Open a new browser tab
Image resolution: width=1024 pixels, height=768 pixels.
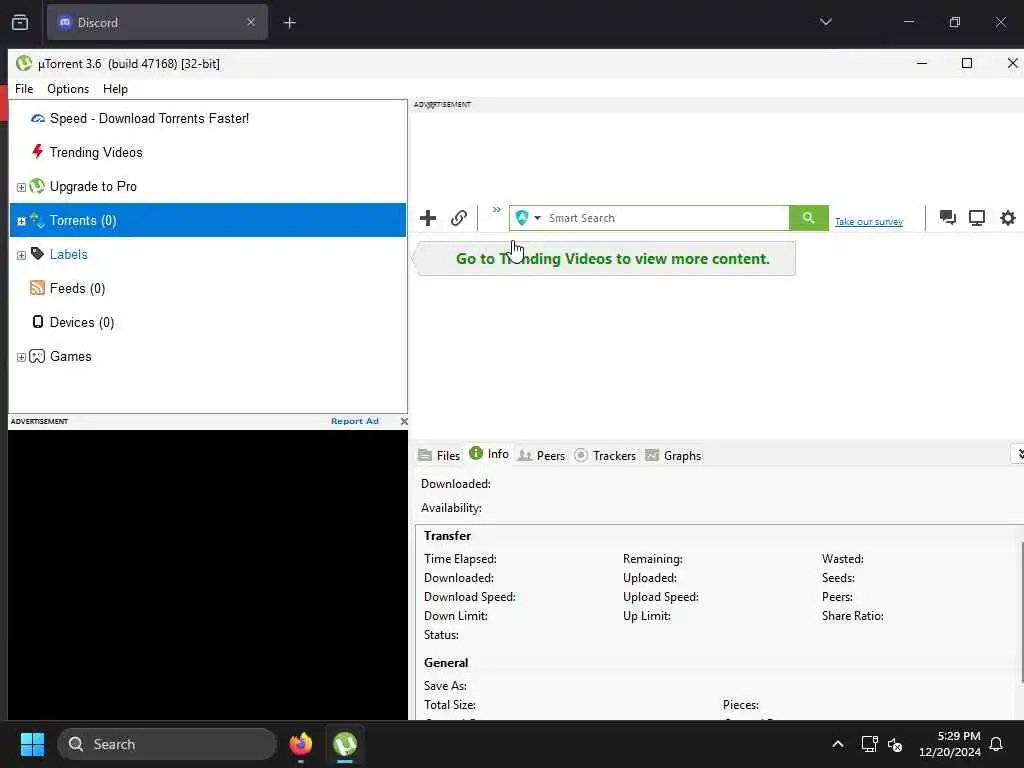click(x=290, y=23)
